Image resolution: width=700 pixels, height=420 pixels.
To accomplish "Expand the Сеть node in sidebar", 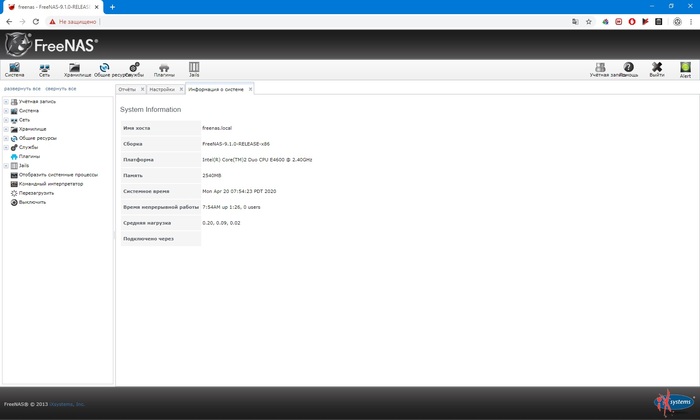I will click(x=5, y=120).
